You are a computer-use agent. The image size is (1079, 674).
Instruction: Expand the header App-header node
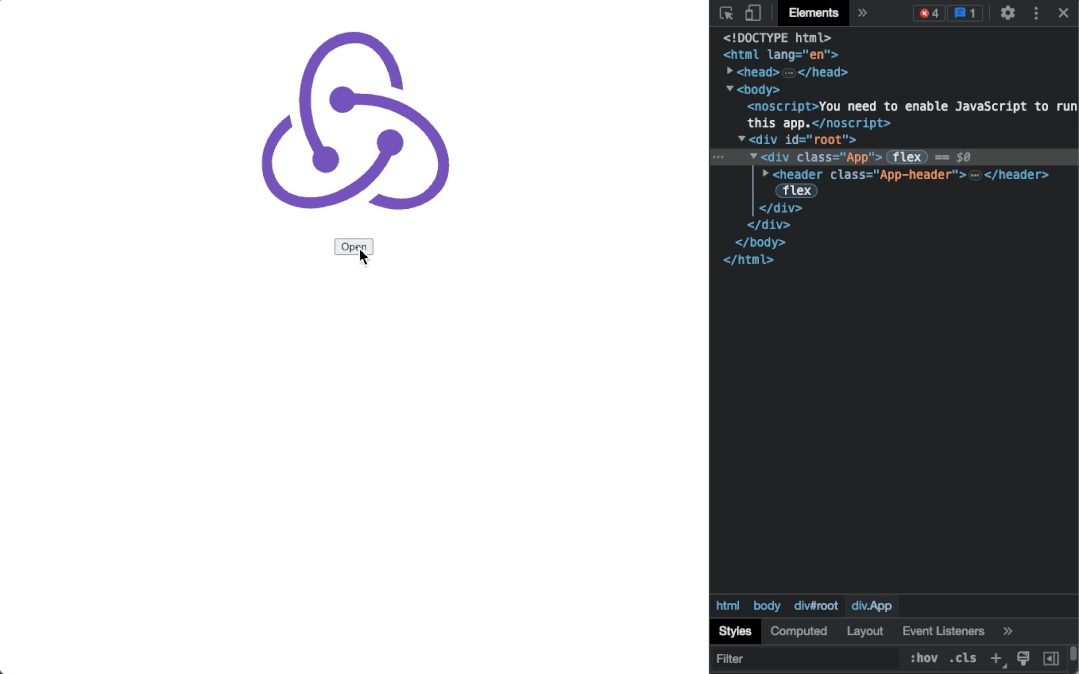coord(765,173)
